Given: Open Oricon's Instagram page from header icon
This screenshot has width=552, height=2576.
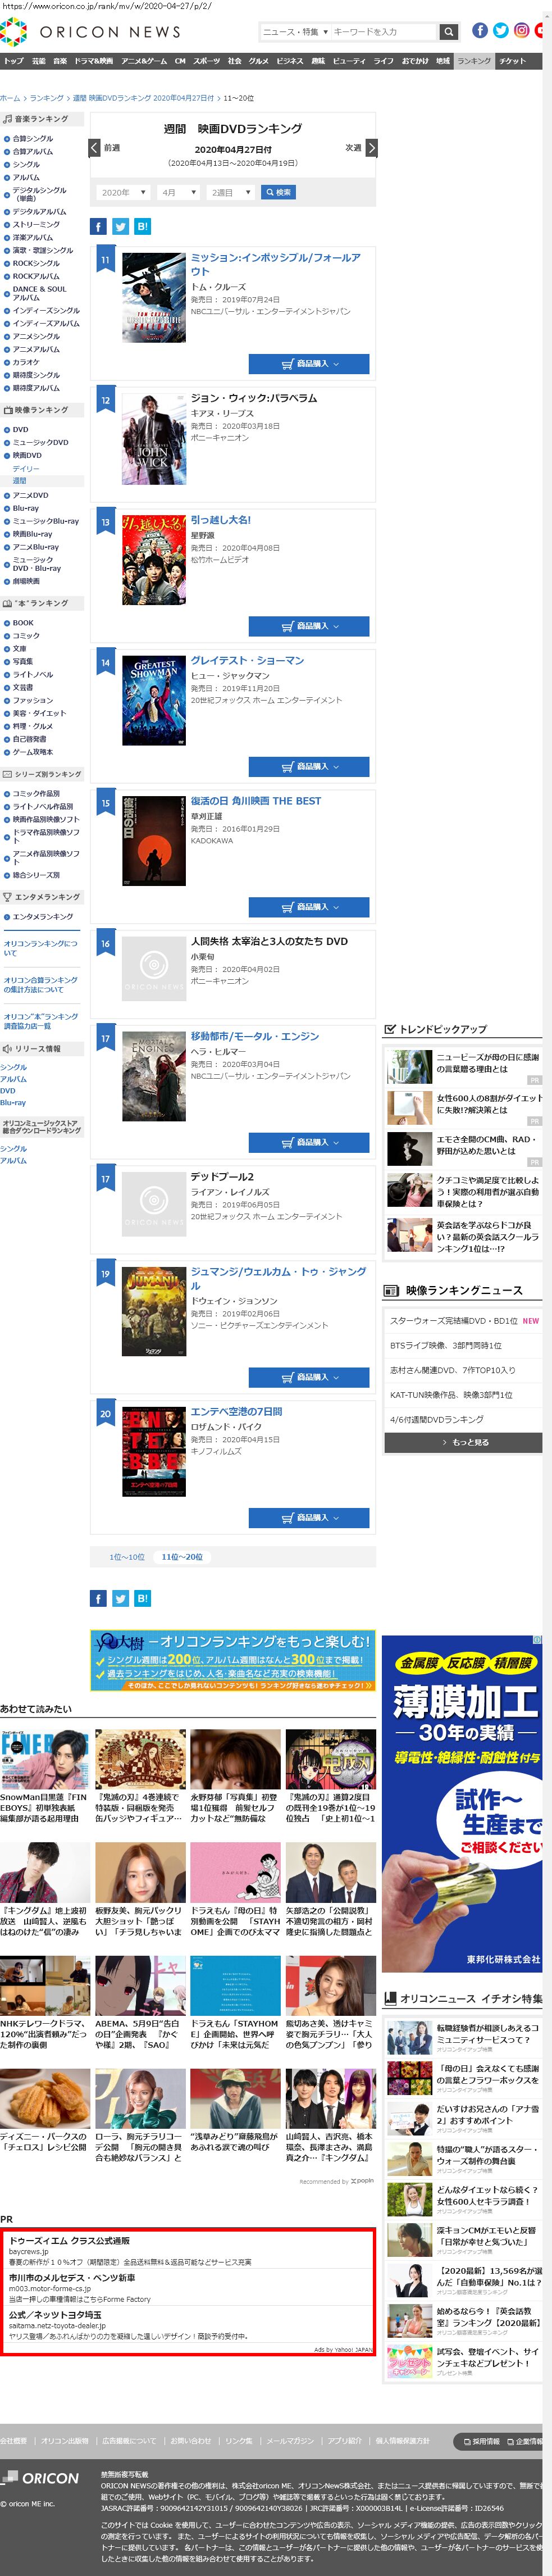Looking at the screenshot, I should [522, 30].
